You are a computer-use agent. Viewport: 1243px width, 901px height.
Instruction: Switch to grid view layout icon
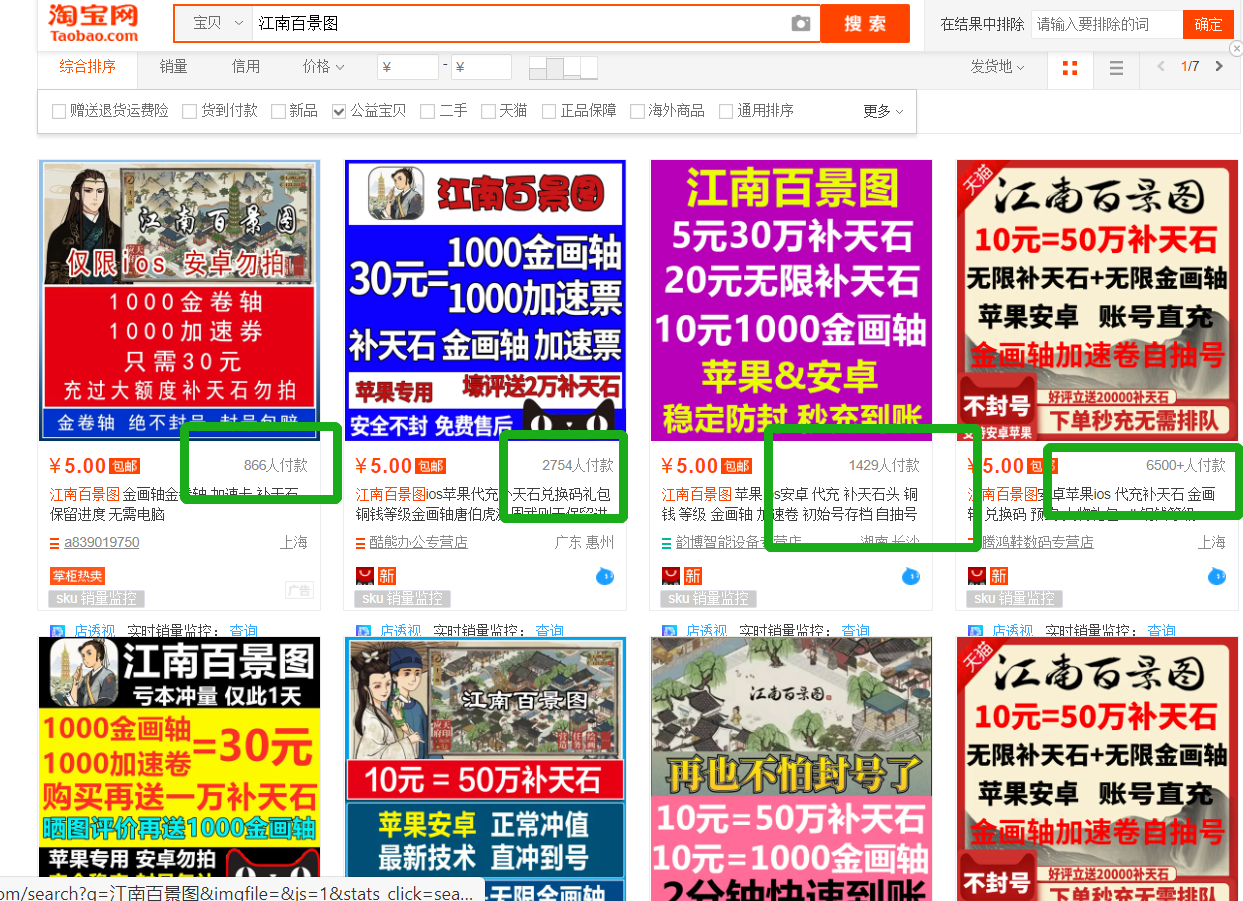click(1070, 68)
